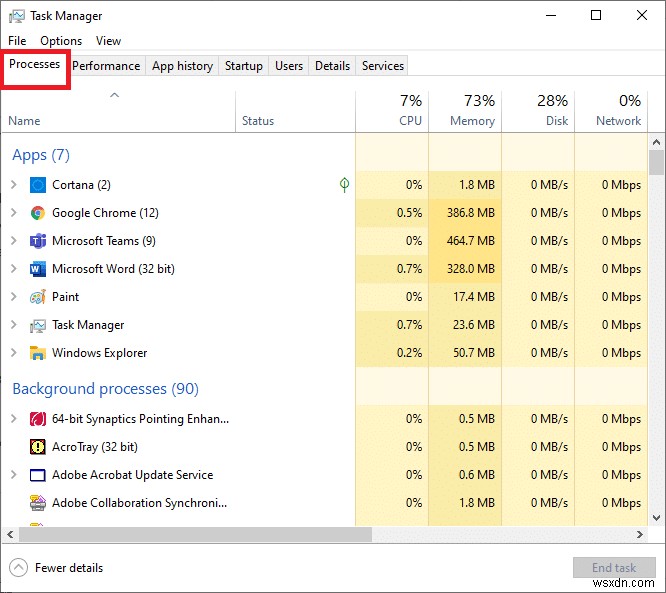The height and width of the screenshot is (593, 666).
Task: Click the Windows Explorer folder icon
Action: 38,353
